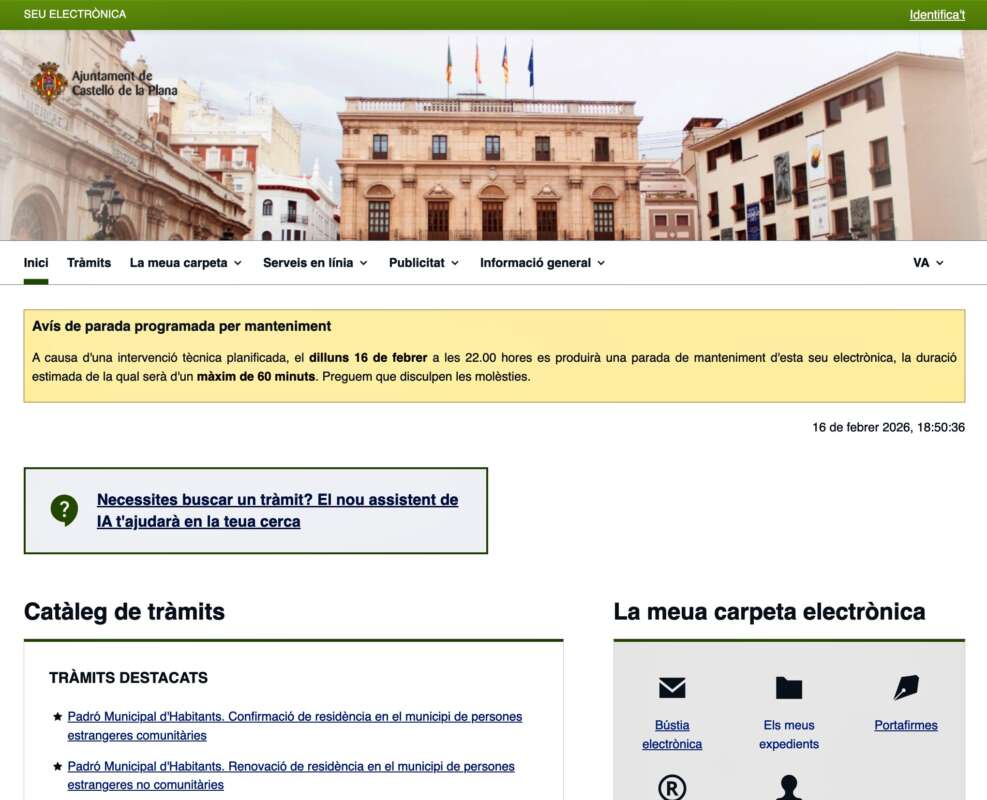
Task: Open the Bústia electrònica envelope icon
Action: (672, 687)
